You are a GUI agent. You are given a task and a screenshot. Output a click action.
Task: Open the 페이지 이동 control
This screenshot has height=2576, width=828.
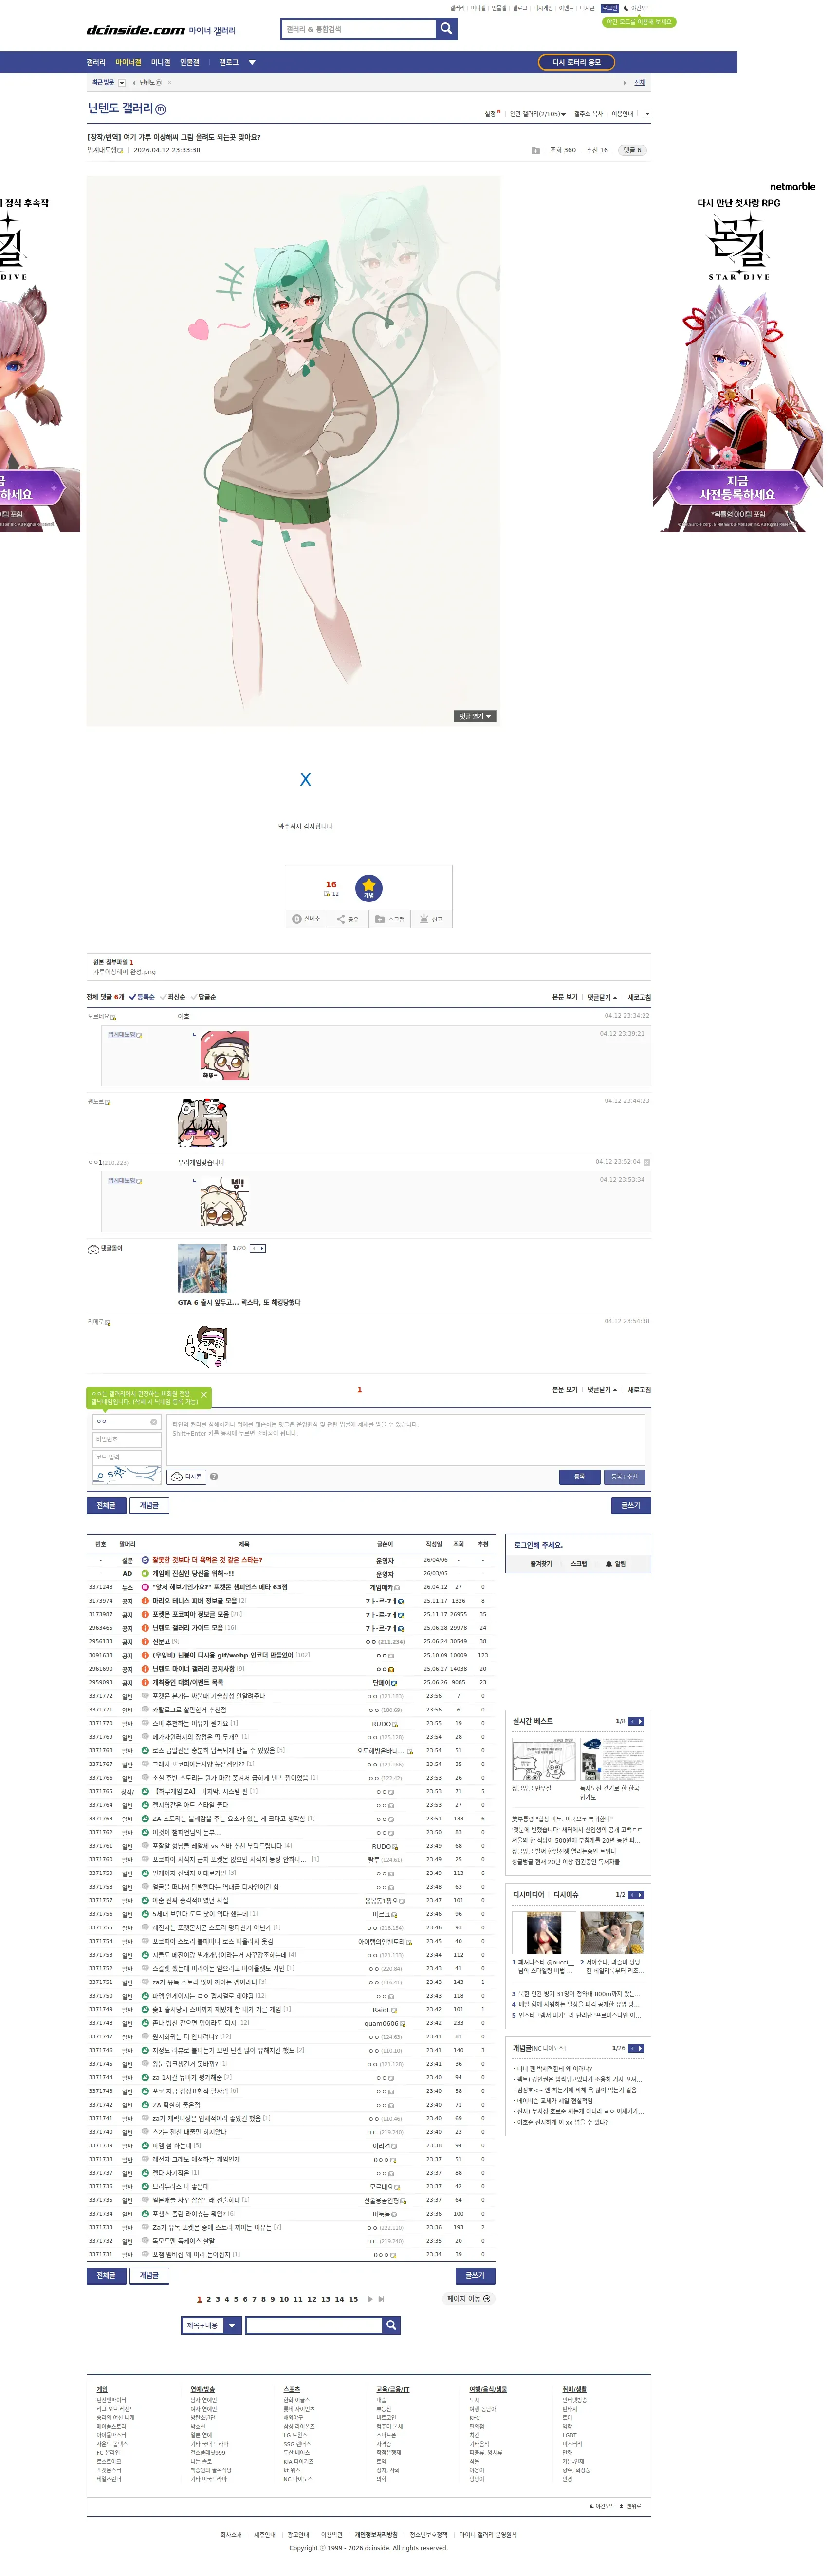point(469,2299)
